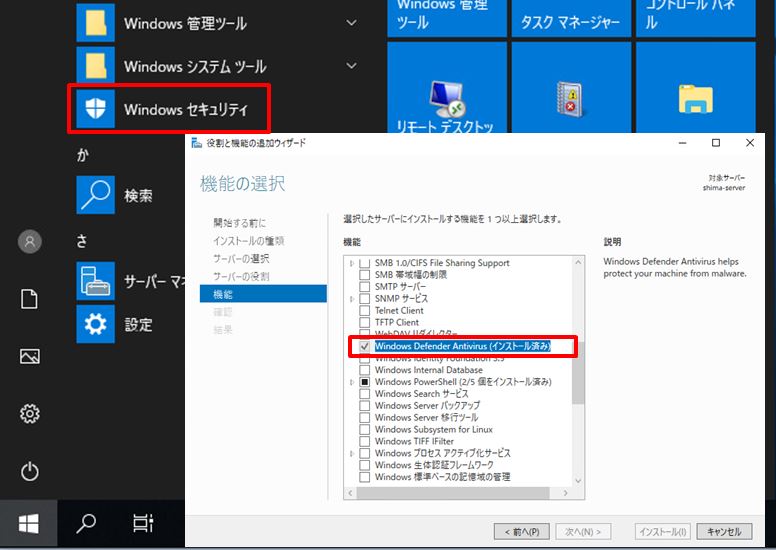The image size is (776, 550).
Task: Check Windows Search サービス checkbox
Action: [364, 394]
